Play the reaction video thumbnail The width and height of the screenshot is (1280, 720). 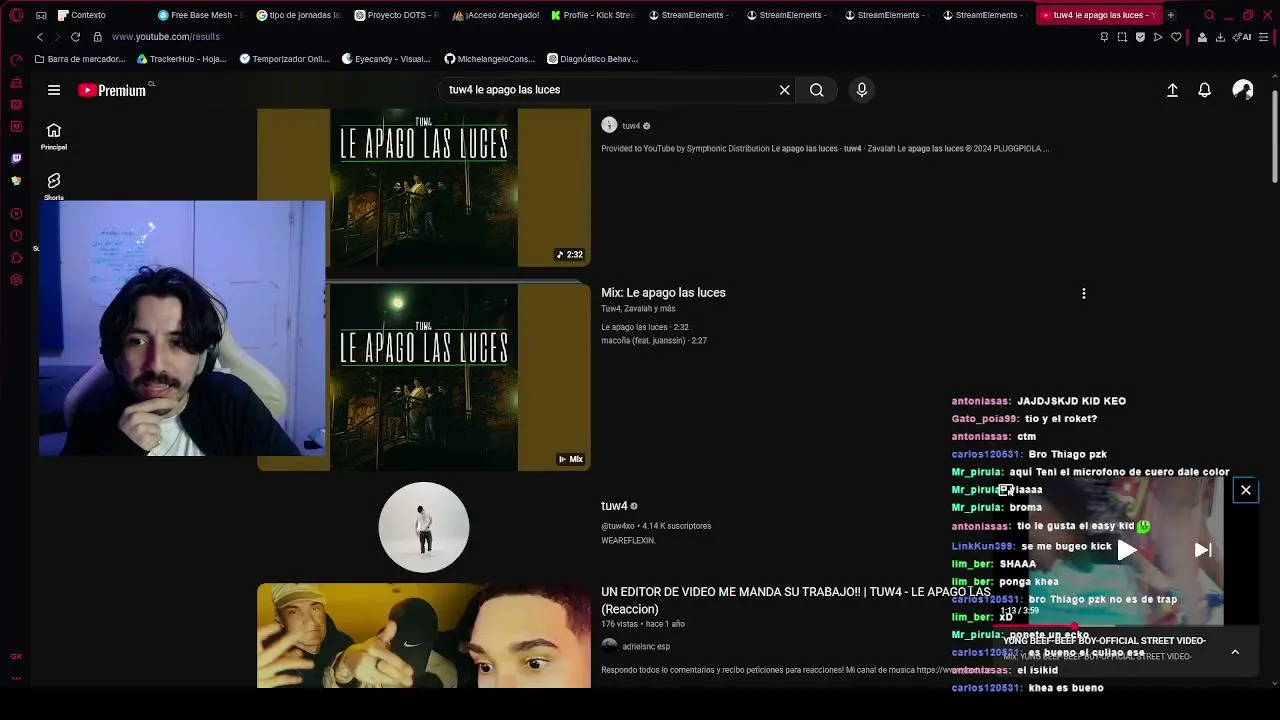424,636
